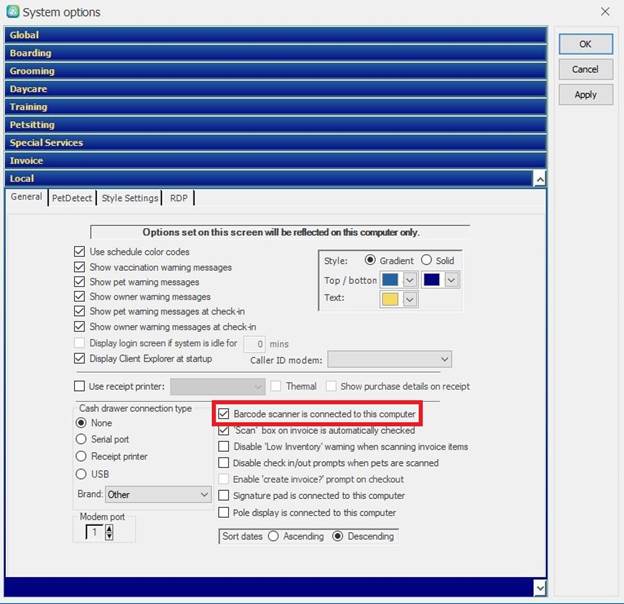This screenshot has width=624, height=604.
Task: Choose USB cash drawer connection
Action: pyautogui.click(x=82, y=474)
